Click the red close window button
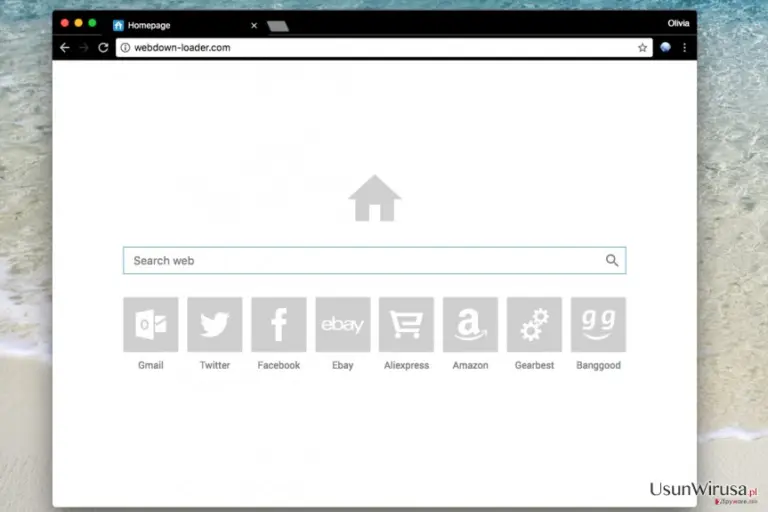 point(65,23)
